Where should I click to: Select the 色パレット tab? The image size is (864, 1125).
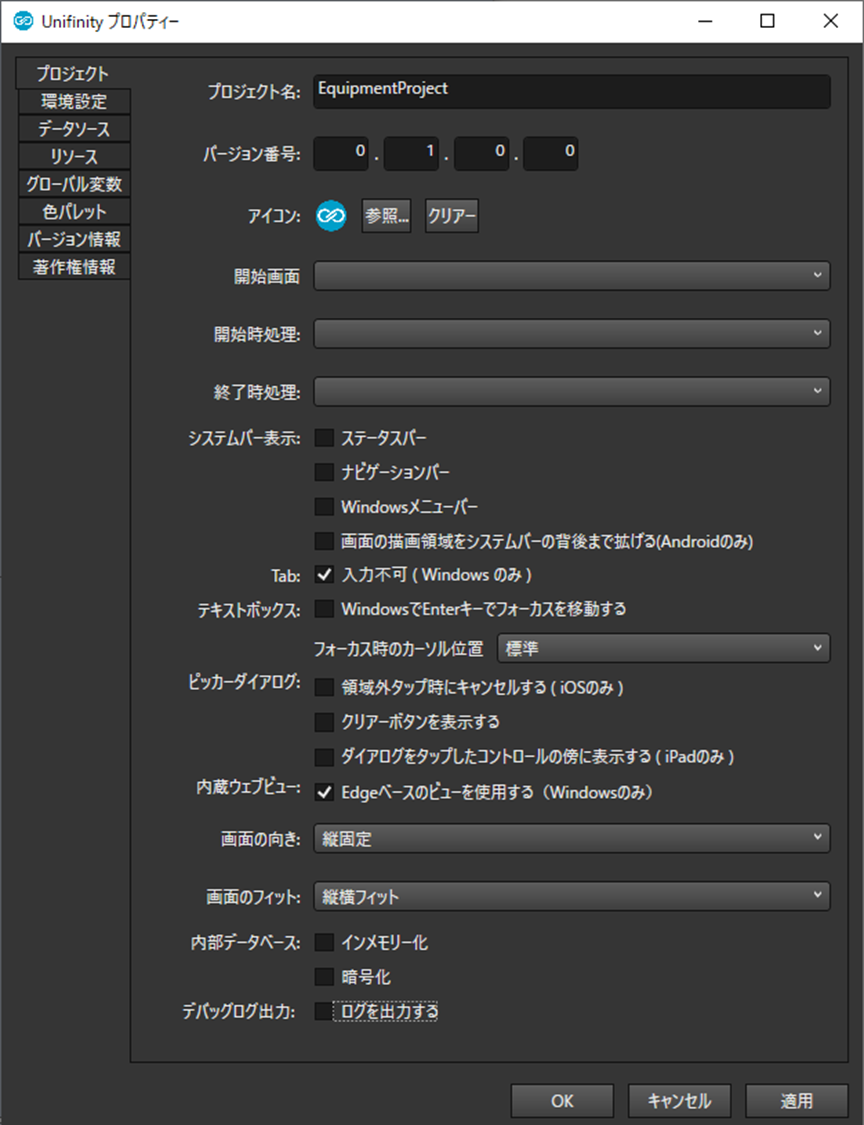point(73,212)
